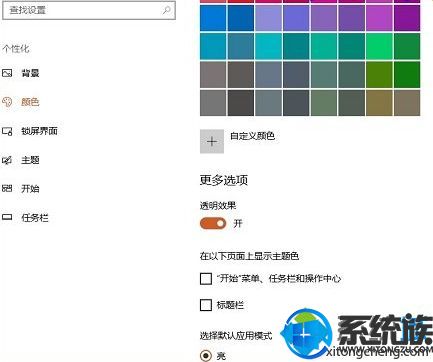Open the 背景 settings page

30,73
